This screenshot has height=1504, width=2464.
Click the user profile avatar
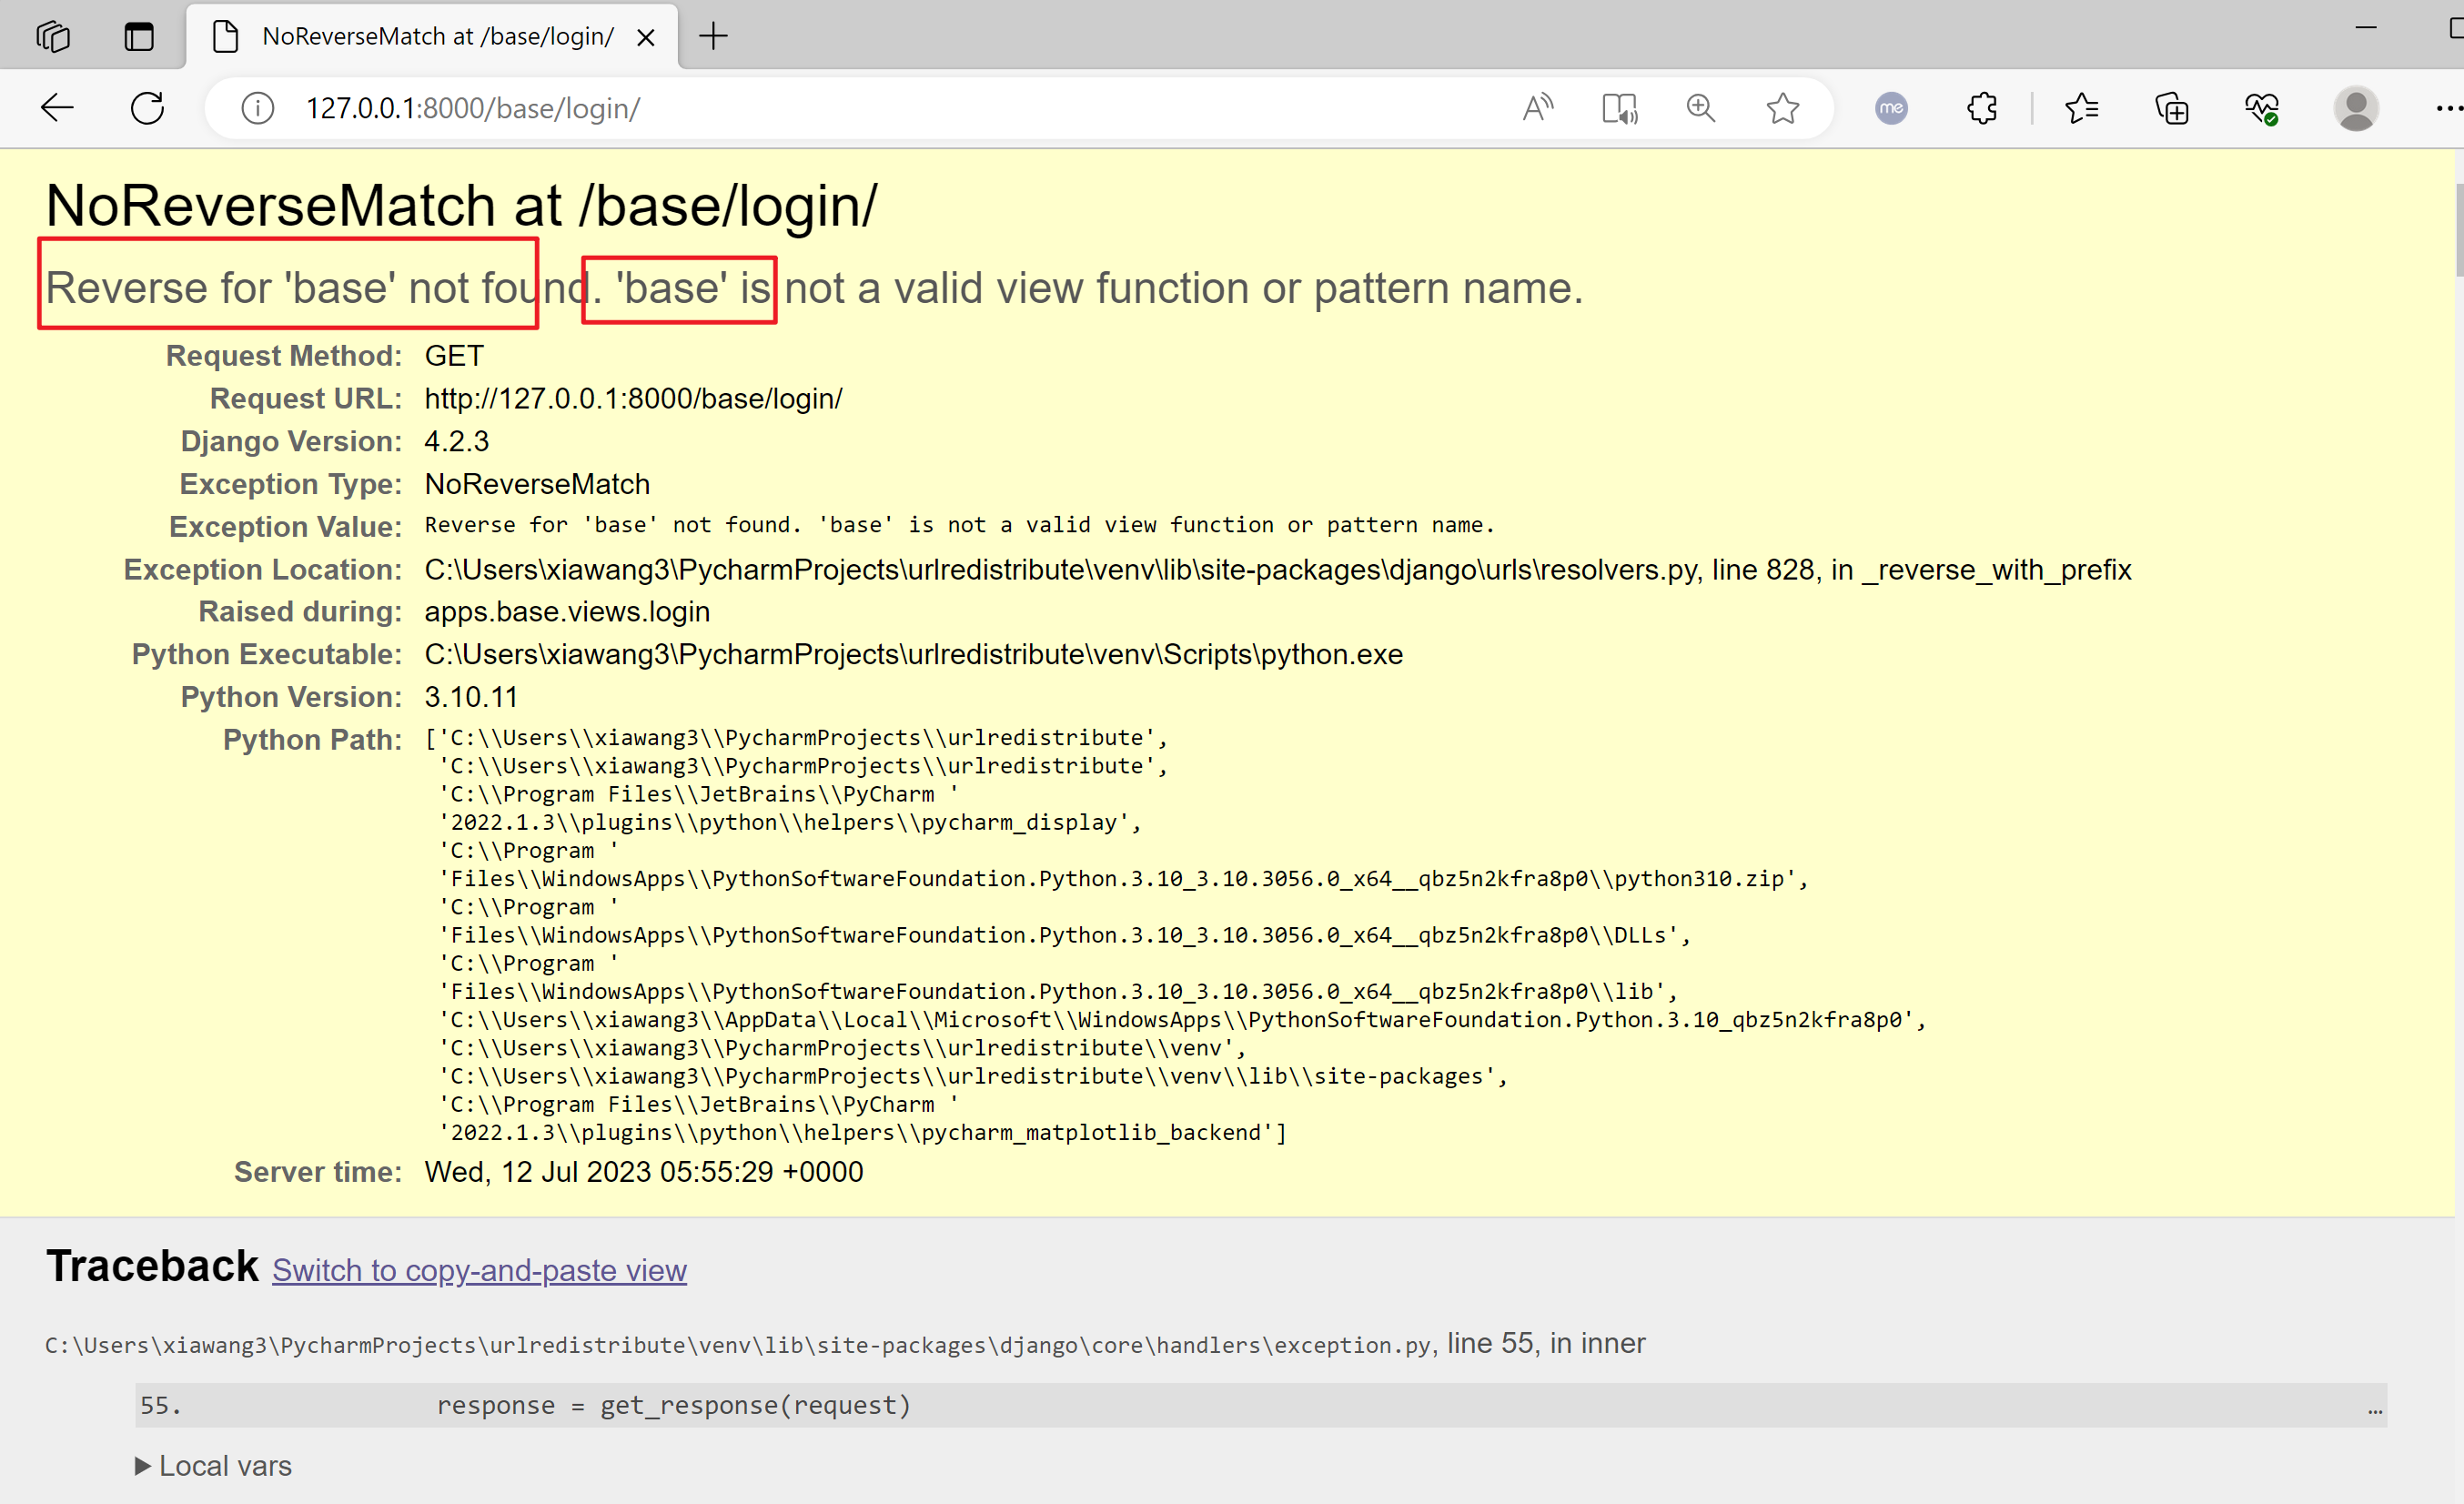click(x=2355, y=108)
